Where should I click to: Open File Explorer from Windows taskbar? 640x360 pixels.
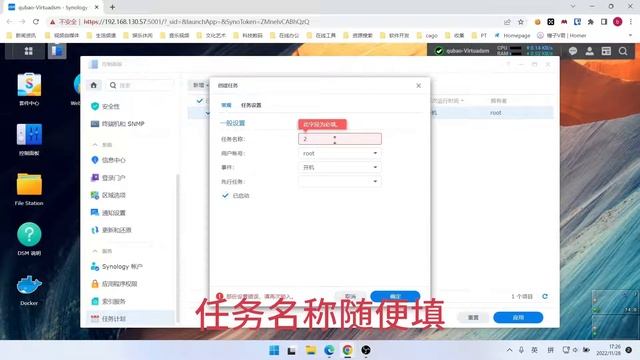coord(311,350)
